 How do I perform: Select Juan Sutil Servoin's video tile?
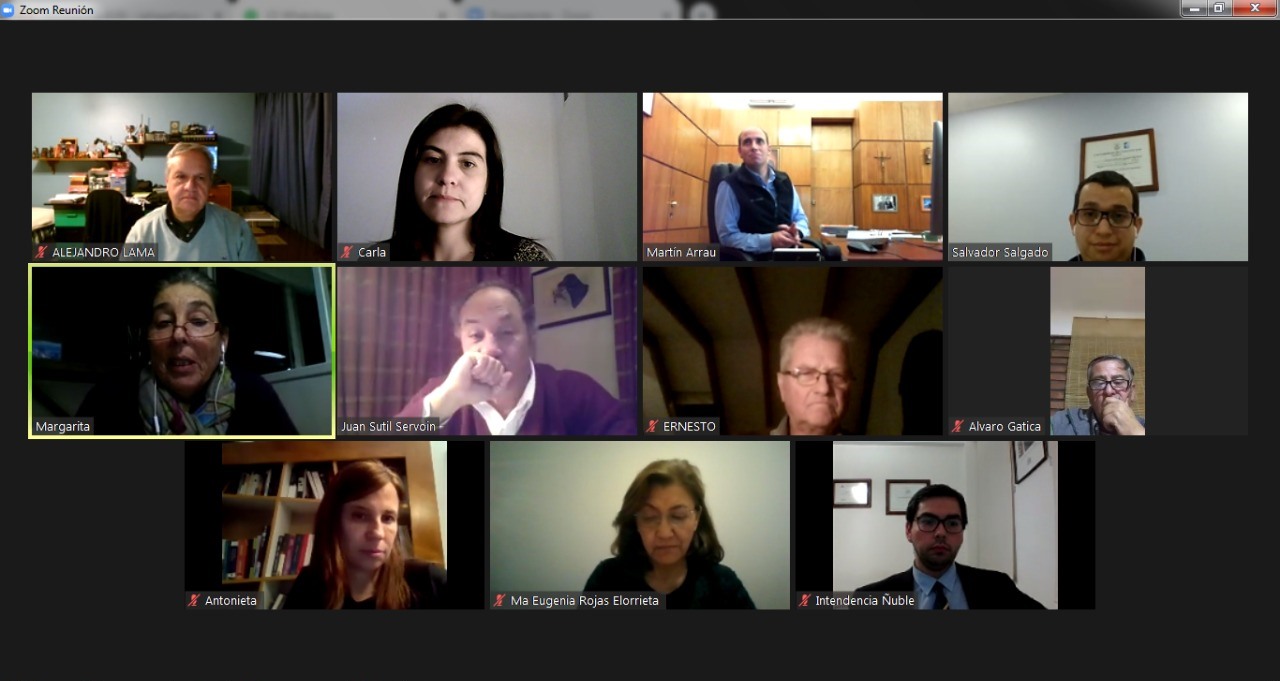point(487,351)
